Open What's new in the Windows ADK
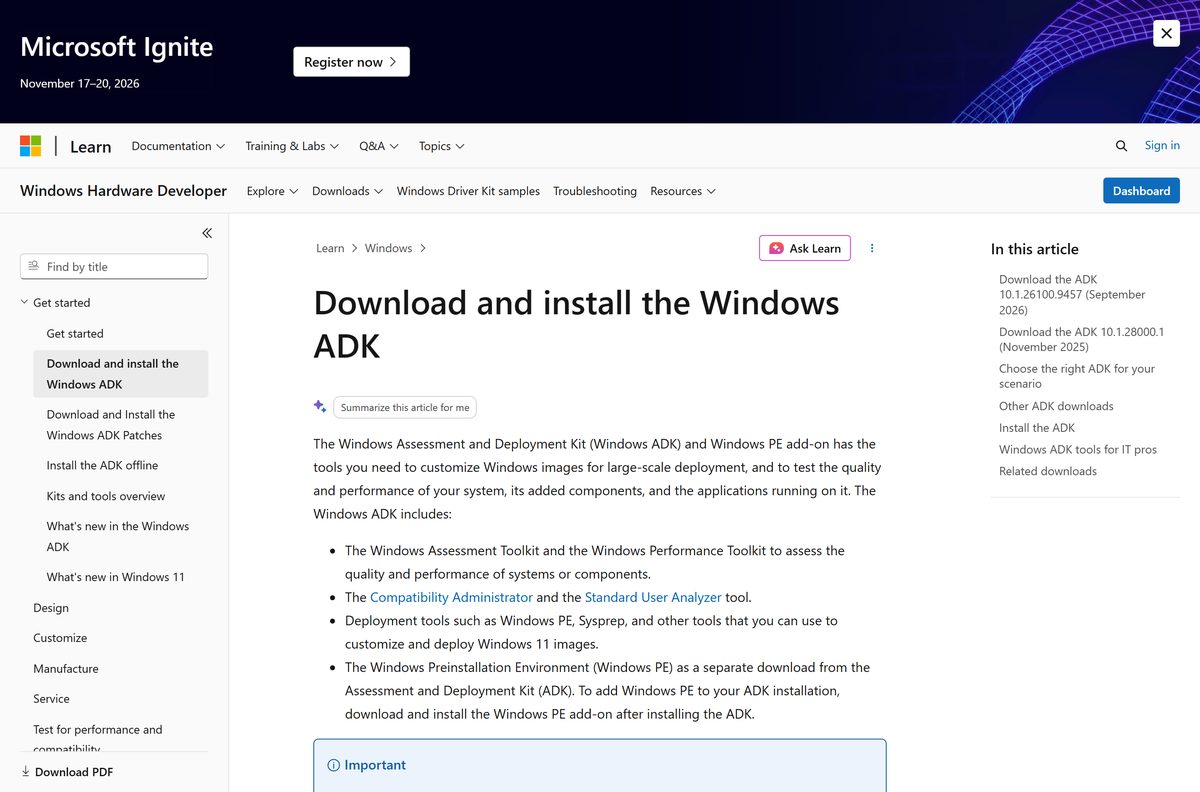The height and width of the screenshot is (792, 1200). point(118,536)
